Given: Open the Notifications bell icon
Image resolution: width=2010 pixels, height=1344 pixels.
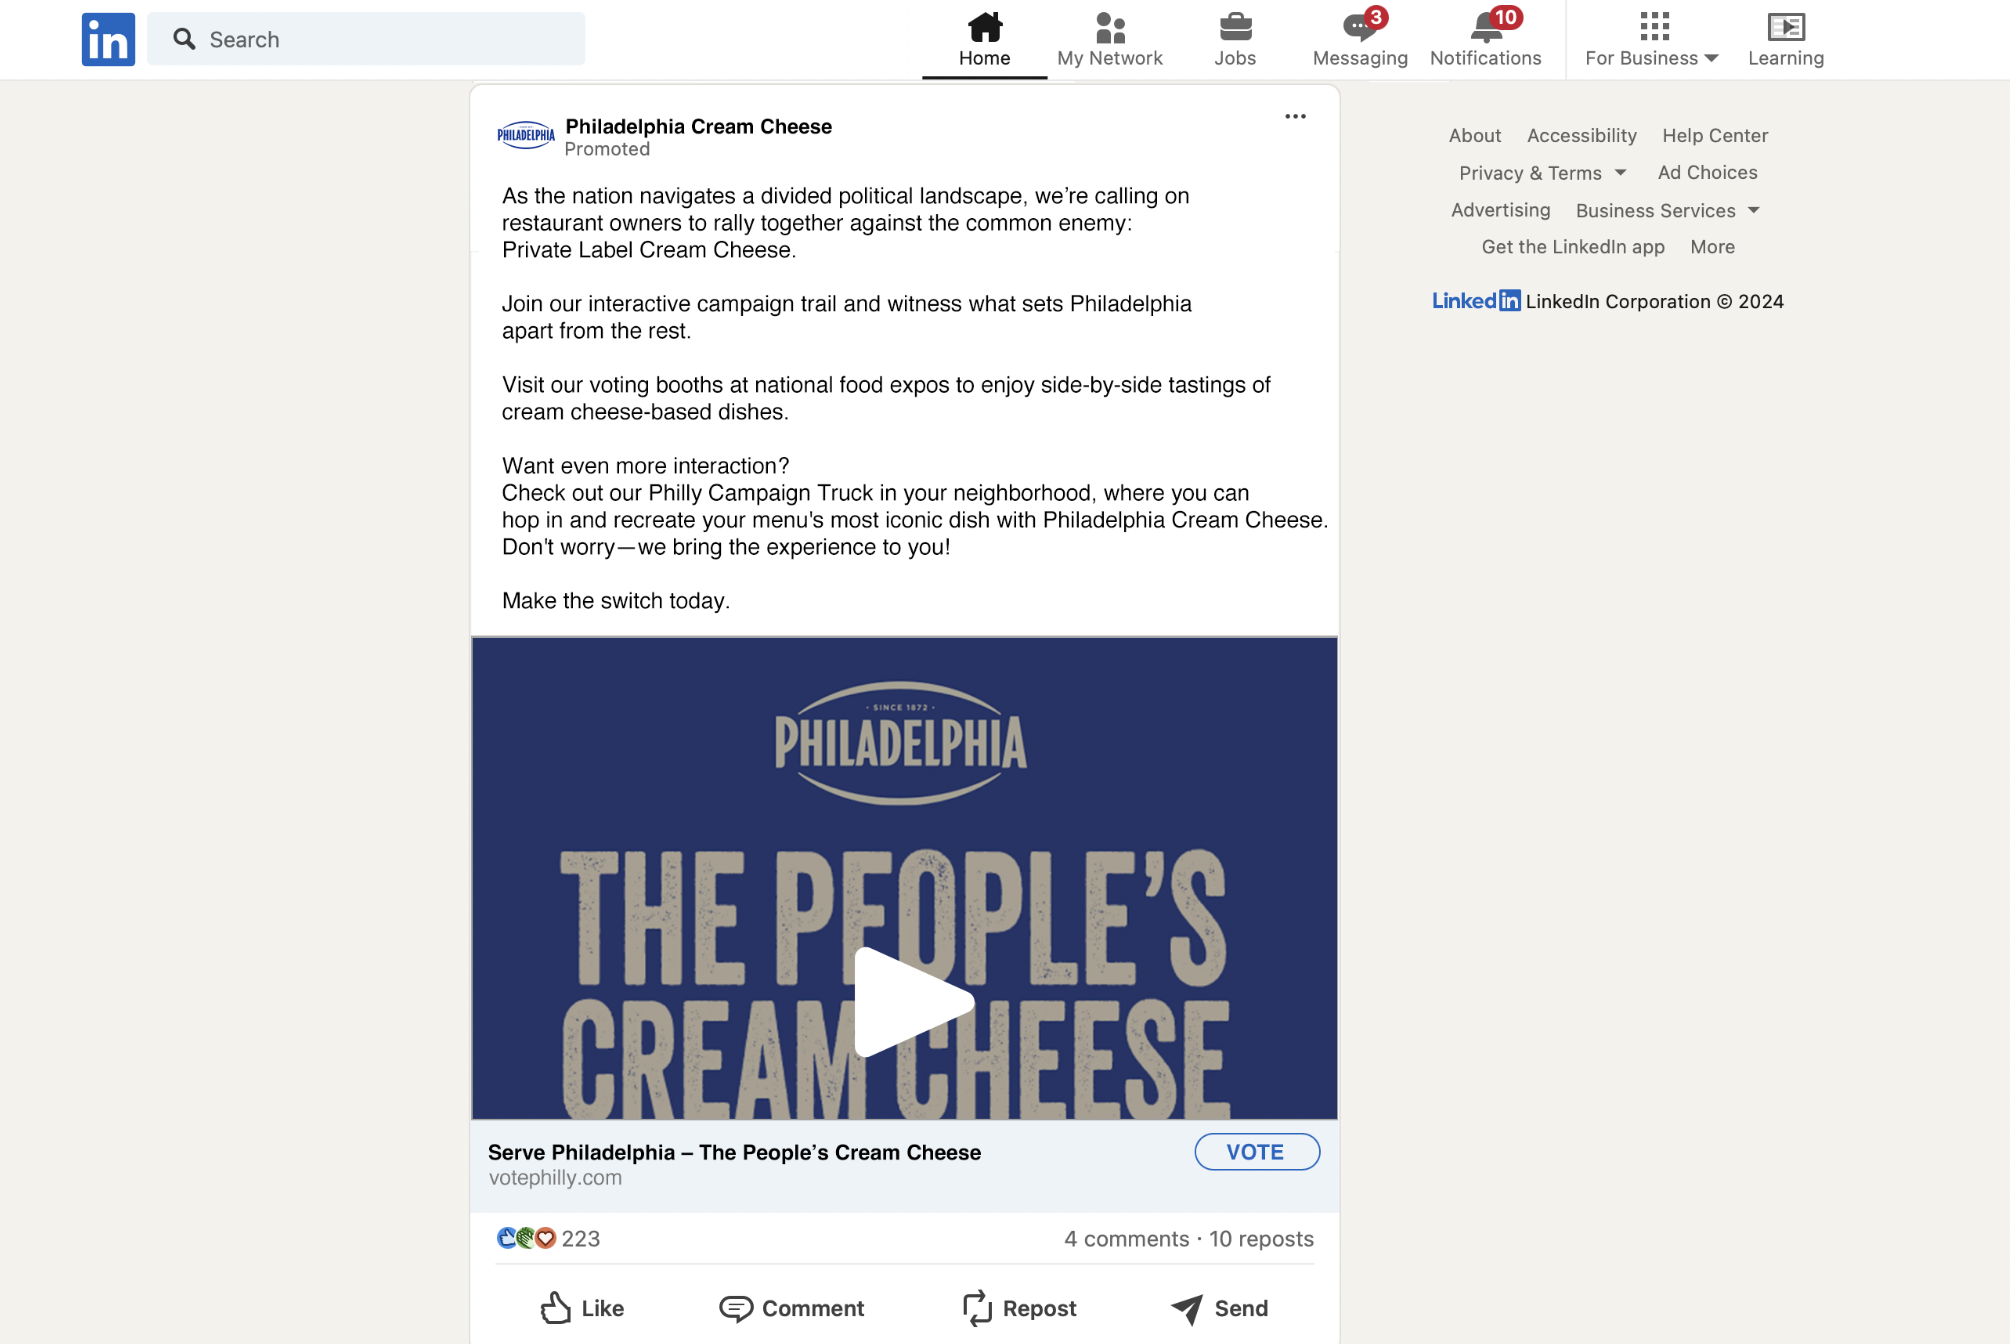Looking at the screenshot, I should (1487, 27).
